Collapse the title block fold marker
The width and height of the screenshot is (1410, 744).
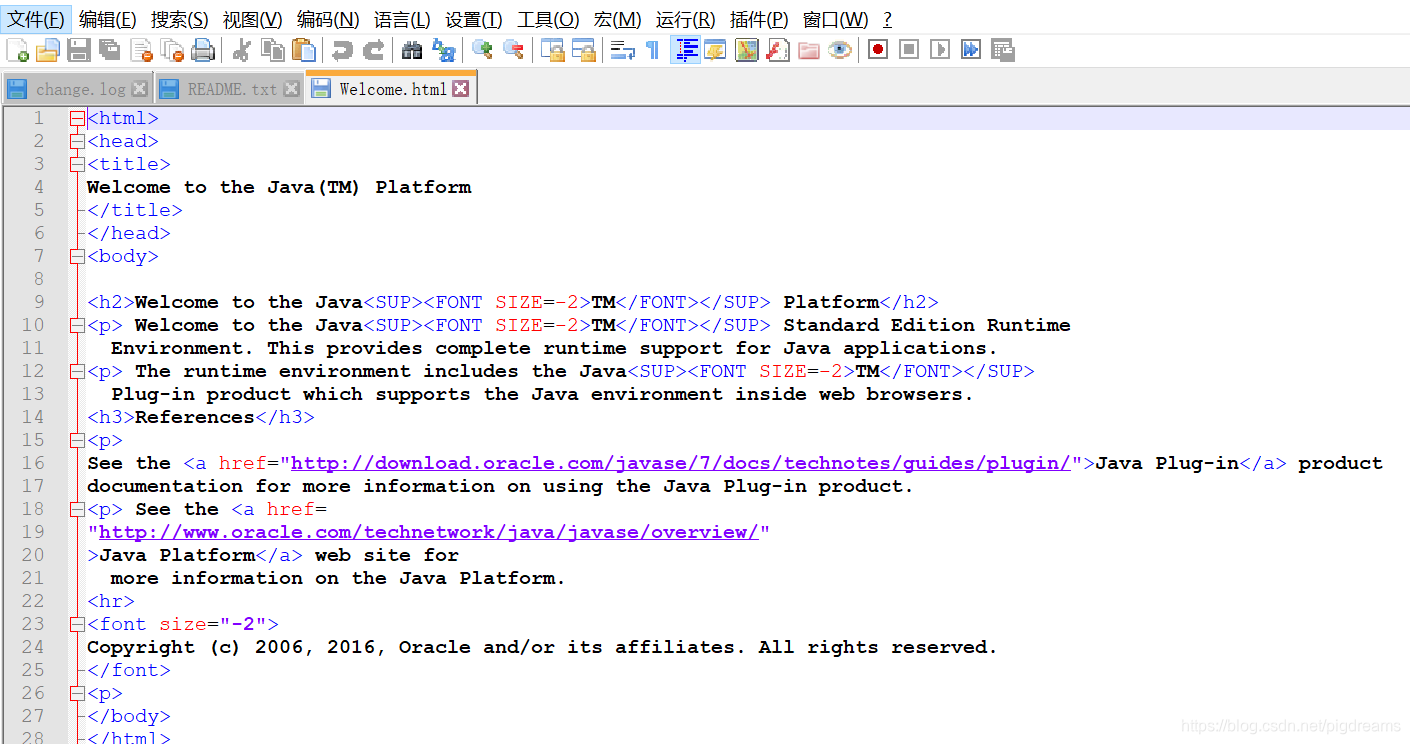[77, 164]
